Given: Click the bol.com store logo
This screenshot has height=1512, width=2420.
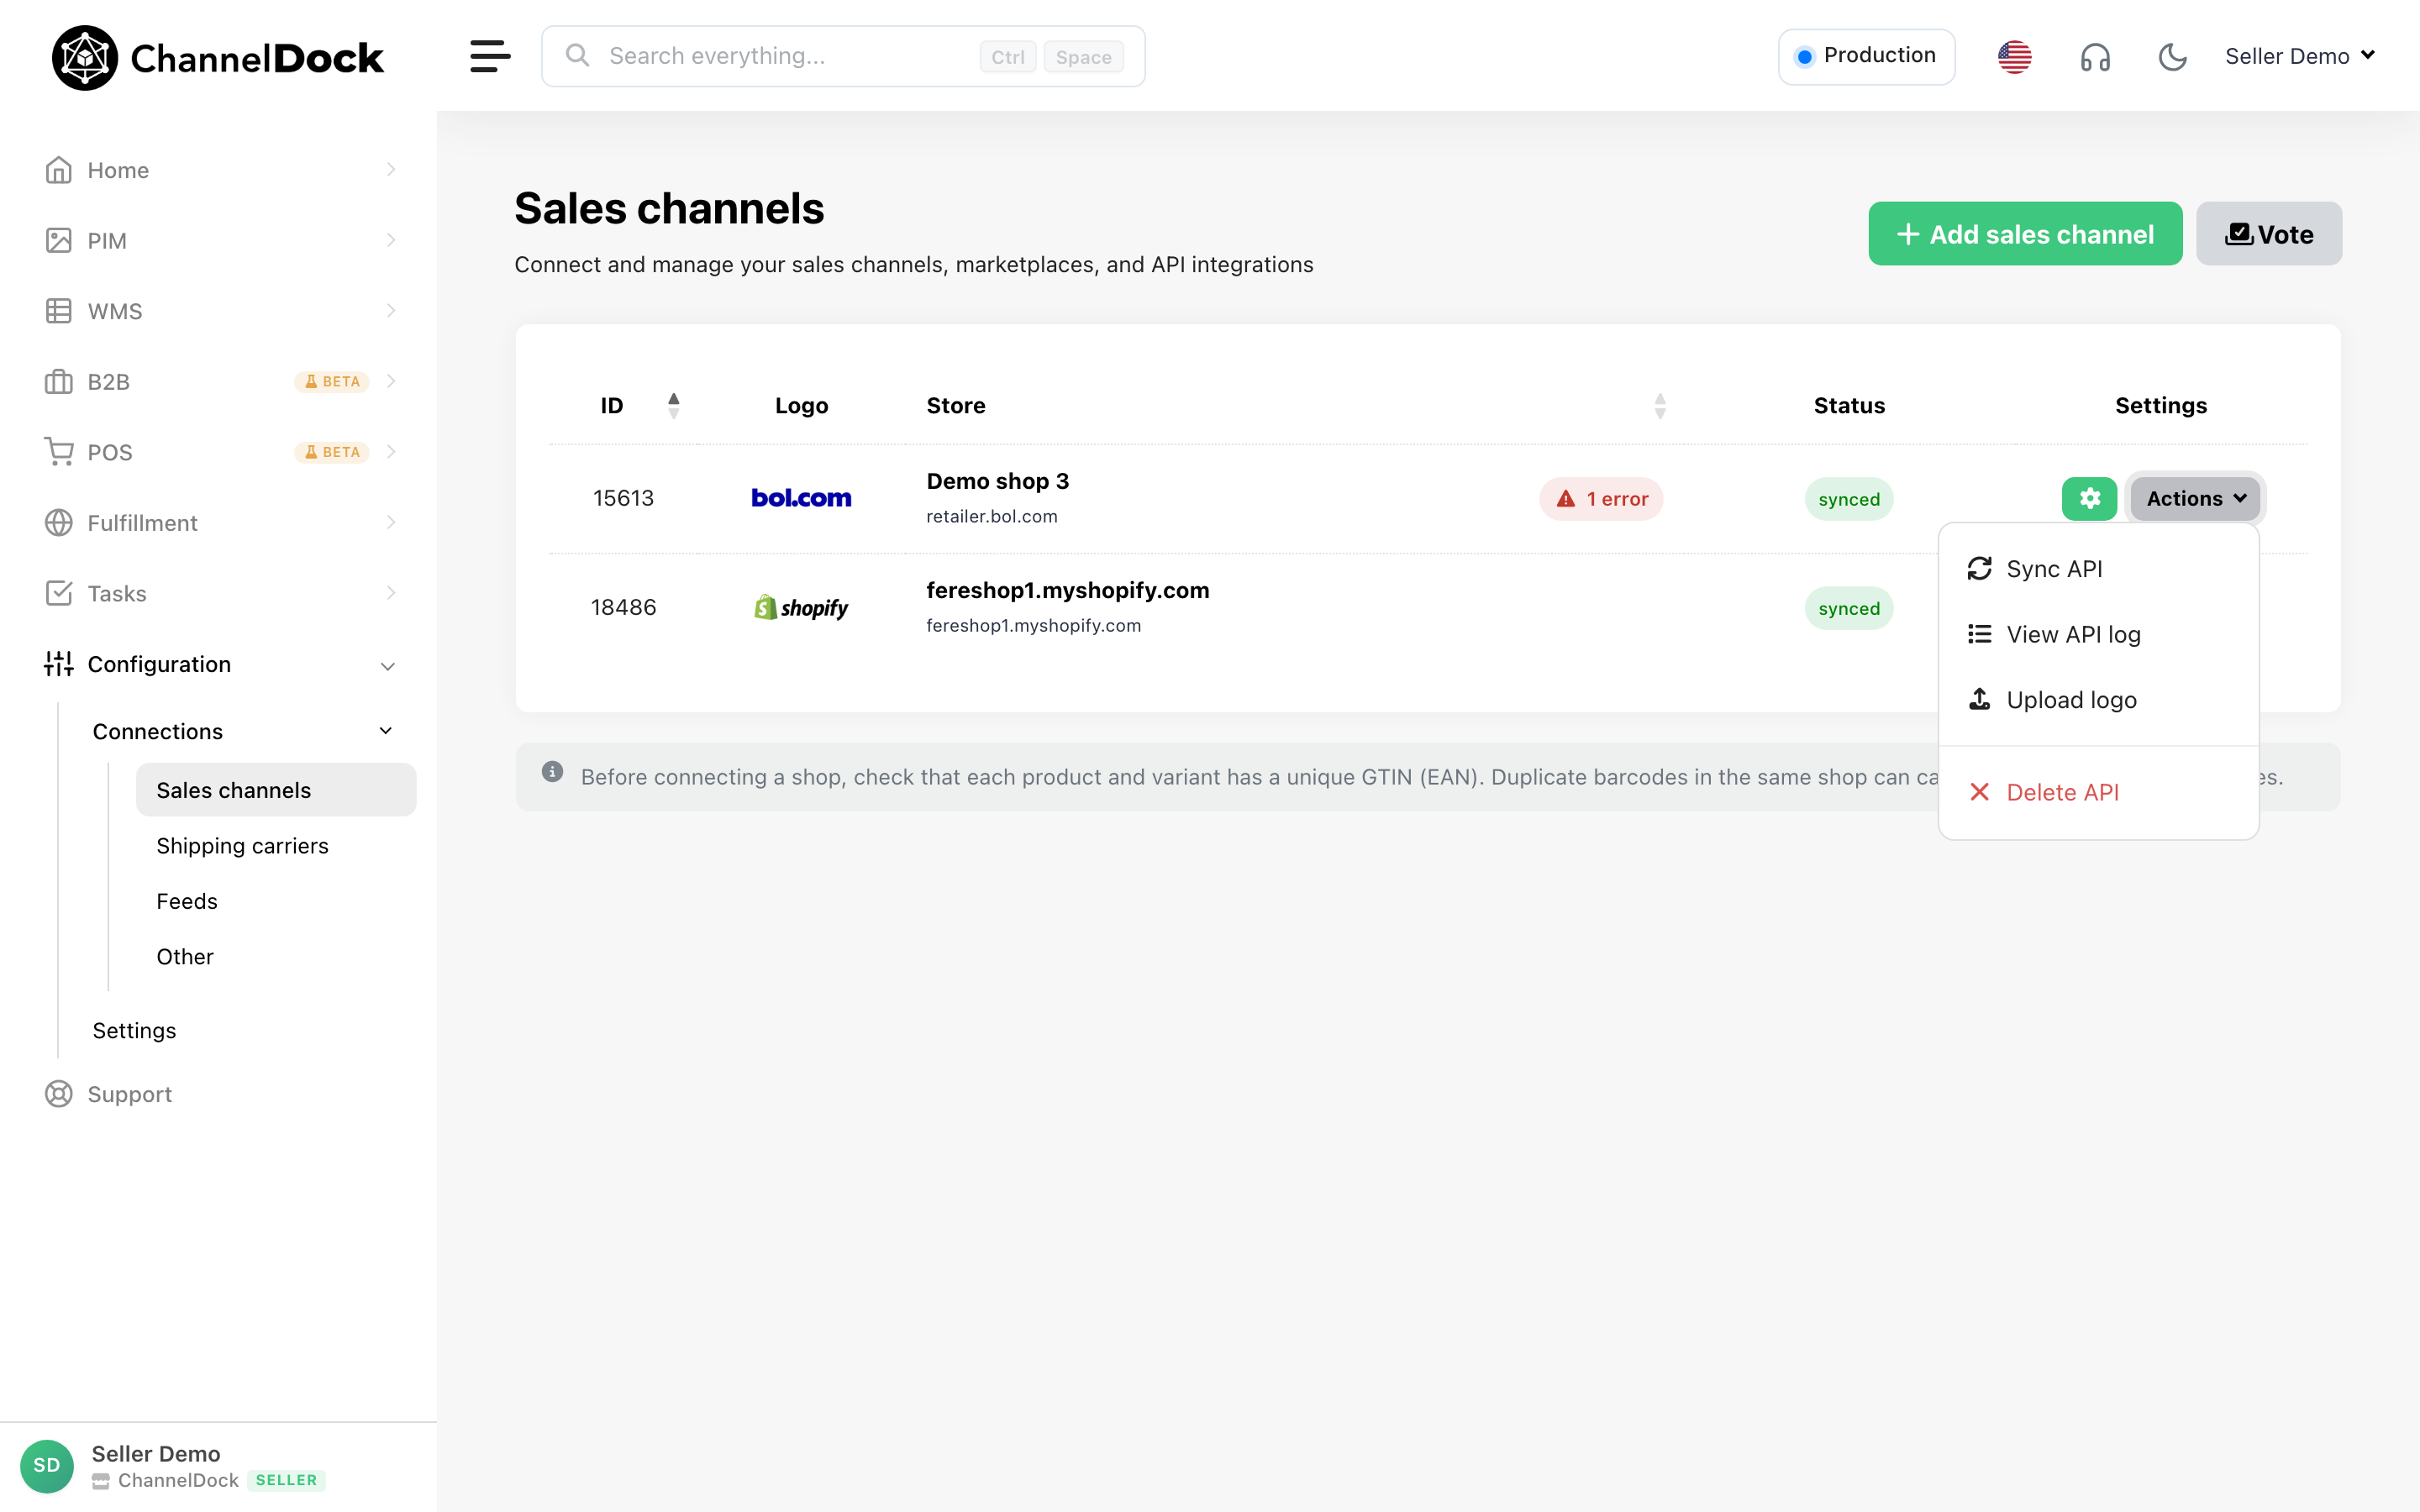Looking at the screenshot, I should tap(801, 498).
